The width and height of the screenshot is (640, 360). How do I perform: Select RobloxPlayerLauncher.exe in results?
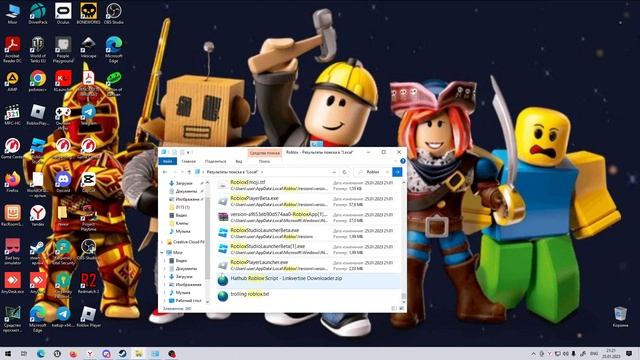(310, 265)
